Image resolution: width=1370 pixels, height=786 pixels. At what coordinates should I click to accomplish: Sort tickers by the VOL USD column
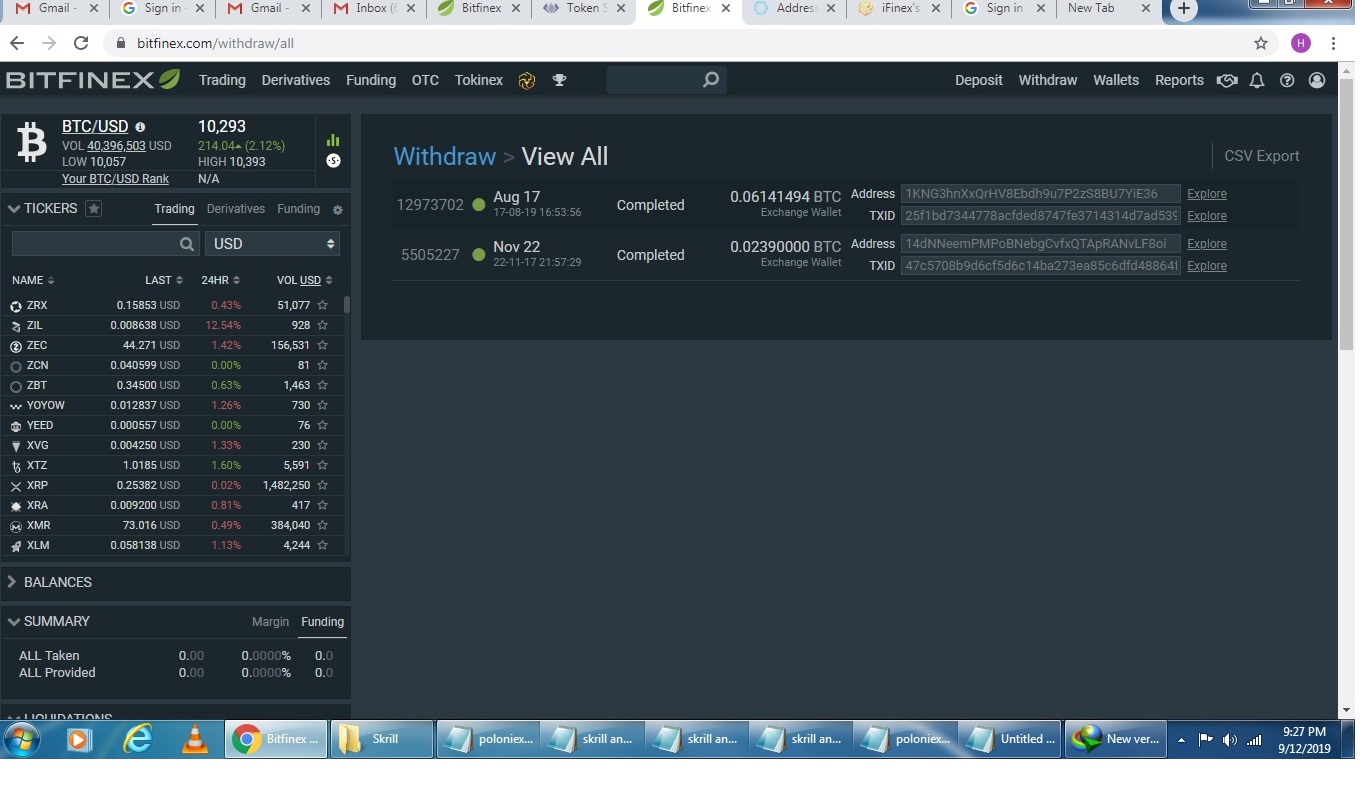(304, 280)
